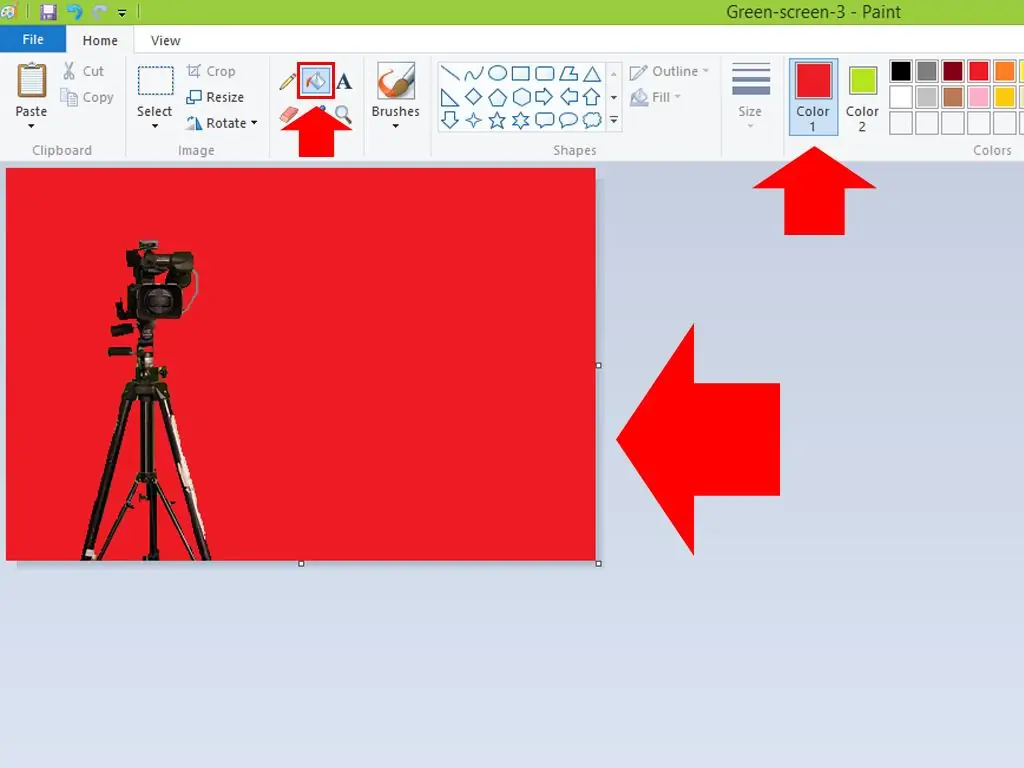Select the straight Line shape

pyautogui.click(x=449, y=73)
